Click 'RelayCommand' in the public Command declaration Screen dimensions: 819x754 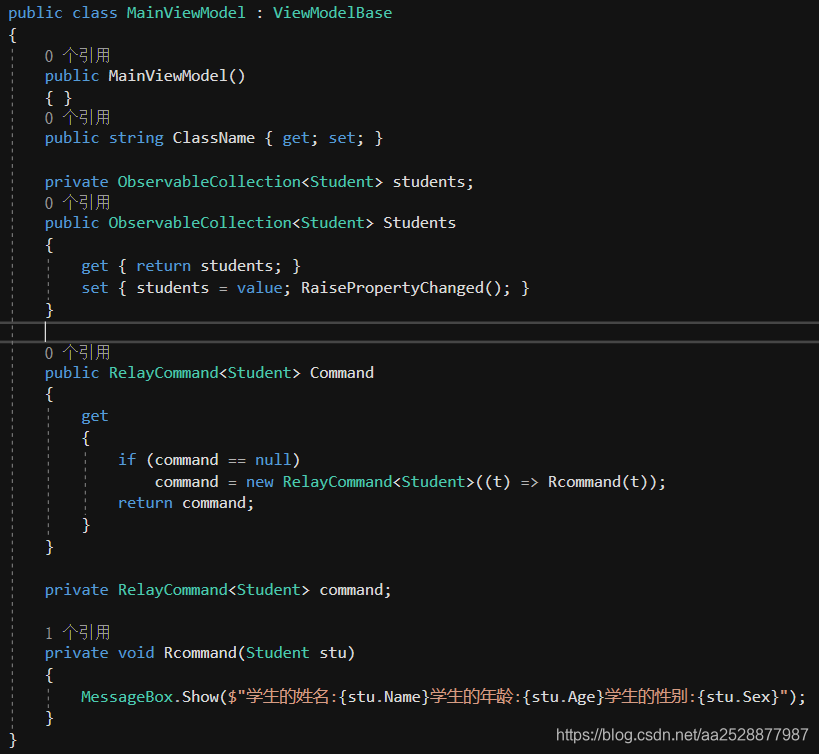(163, 373)
